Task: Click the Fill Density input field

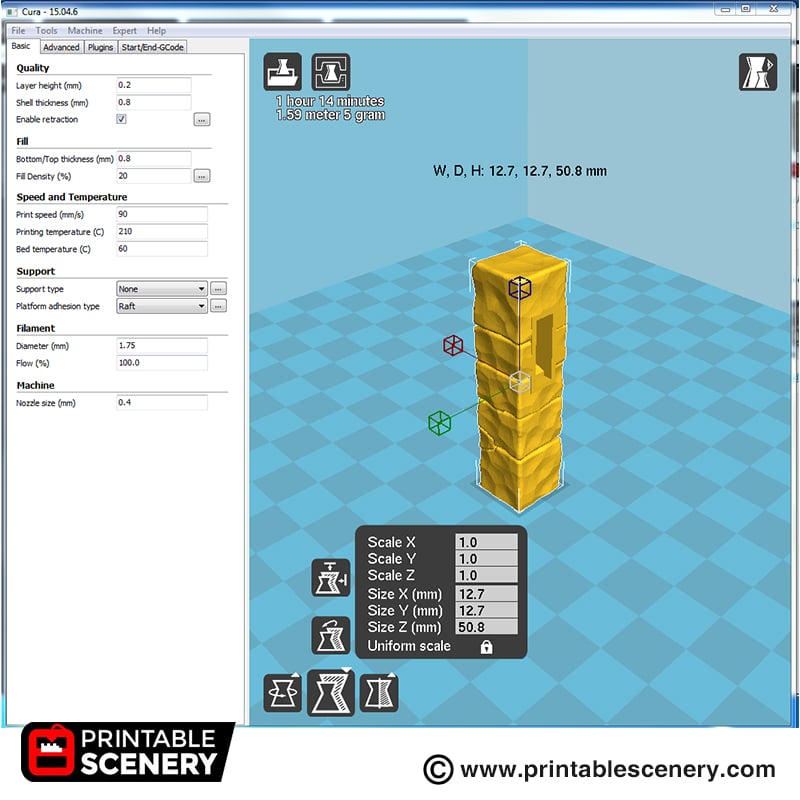Action: point(154,176)
